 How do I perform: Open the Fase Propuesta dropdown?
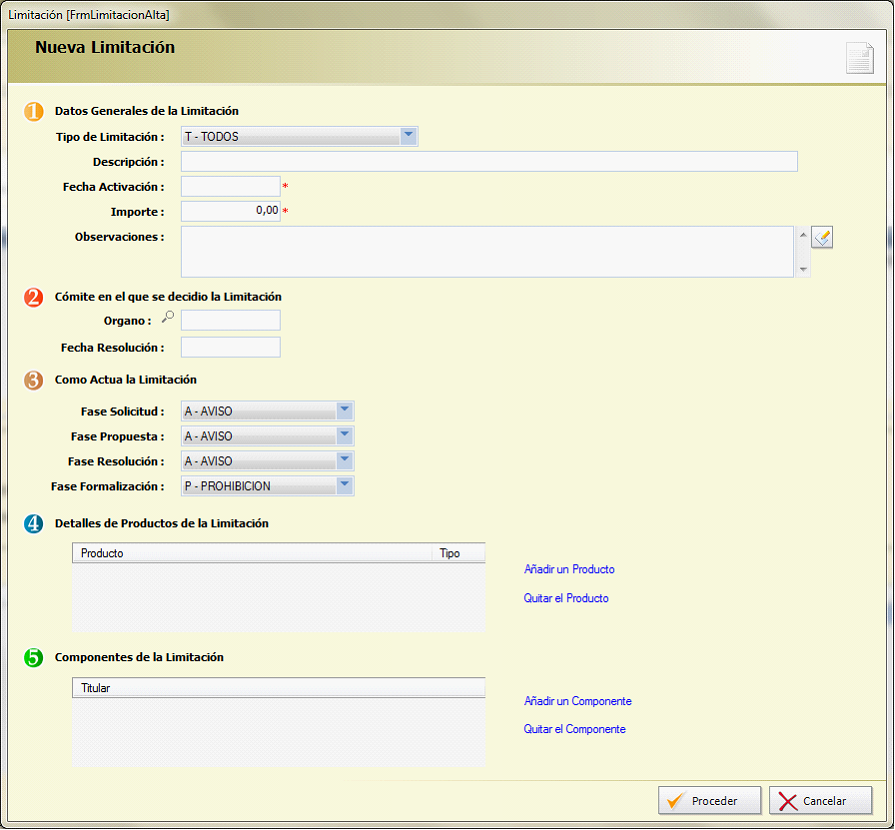click(x=344, y=436)
